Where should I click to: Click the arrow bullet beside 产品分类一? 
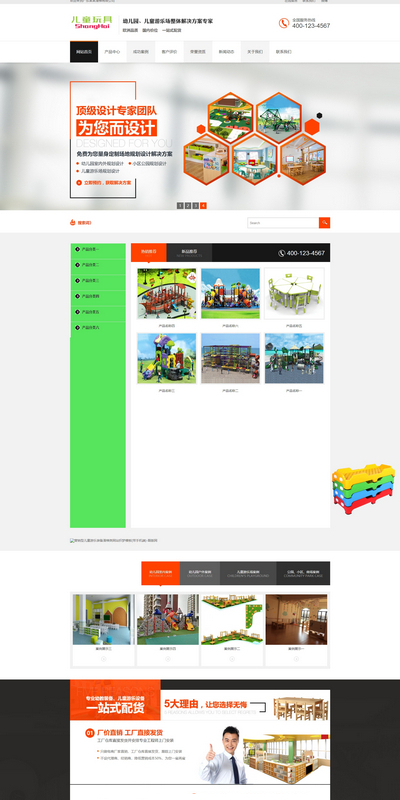click(78, 249)
